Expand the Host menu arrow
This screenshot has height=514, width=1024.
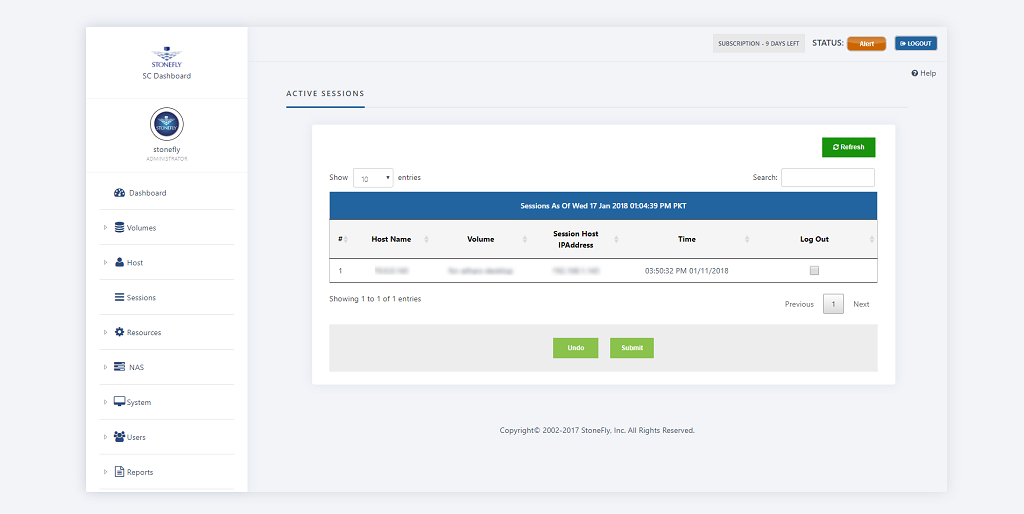105,263
